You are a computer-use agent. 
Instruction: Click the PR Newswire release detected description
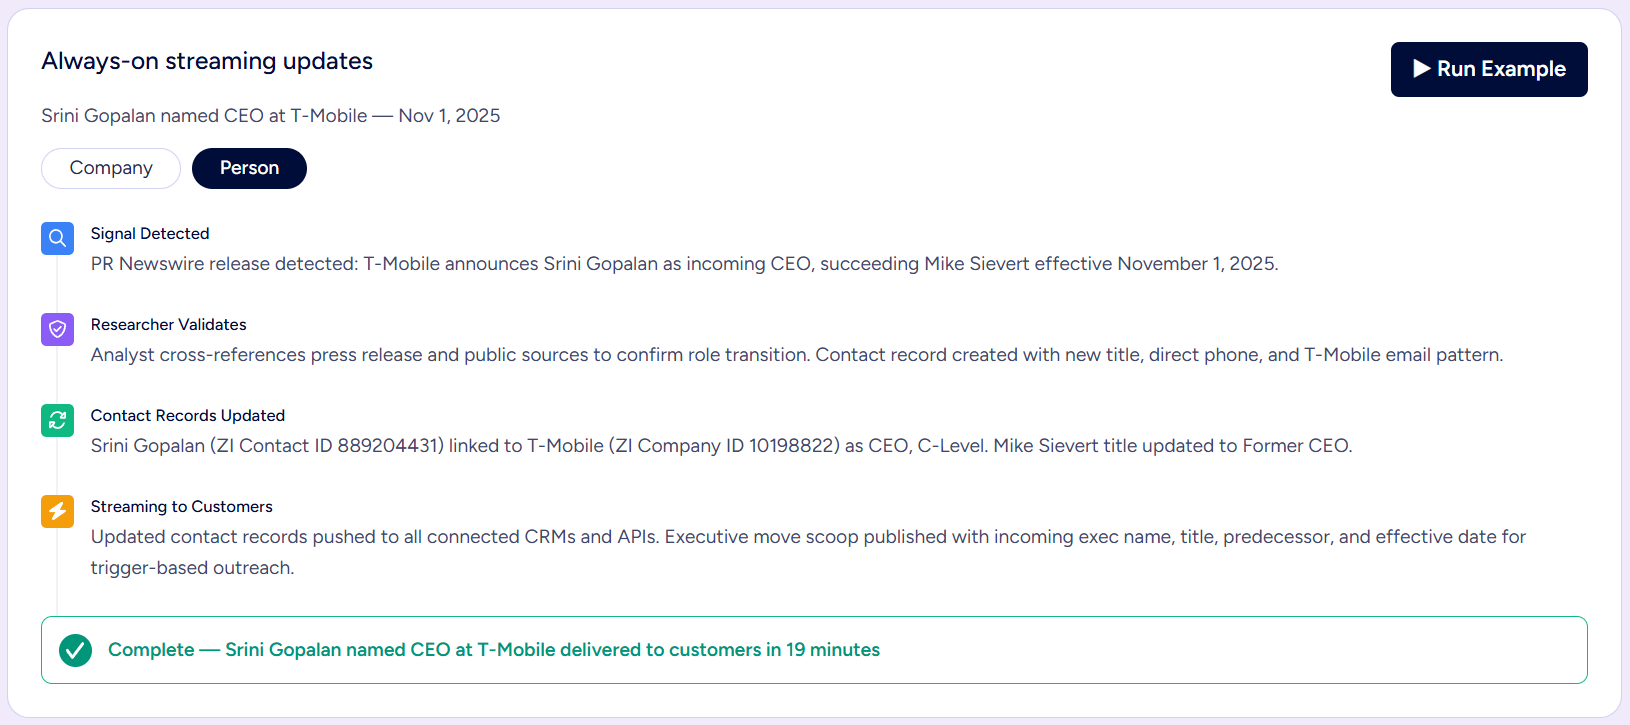pos(684,264)
